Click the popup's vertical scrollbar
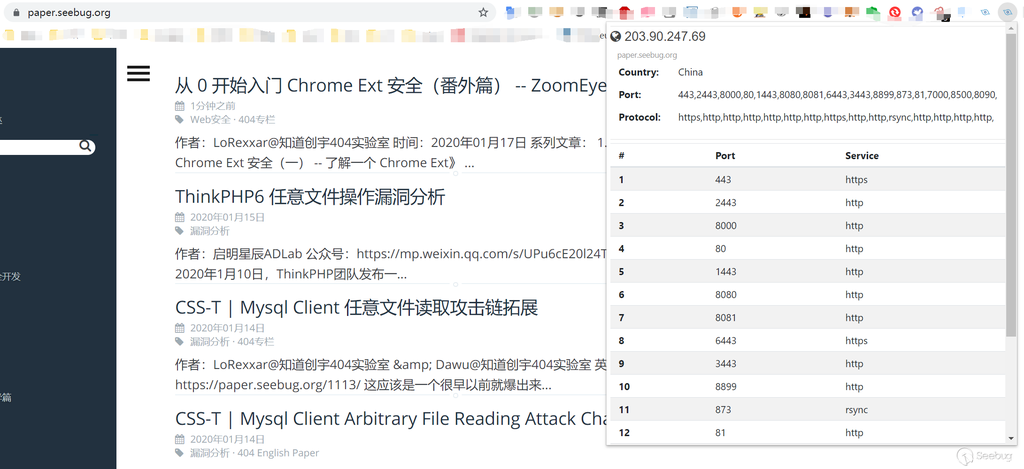 click(1011, 250)
